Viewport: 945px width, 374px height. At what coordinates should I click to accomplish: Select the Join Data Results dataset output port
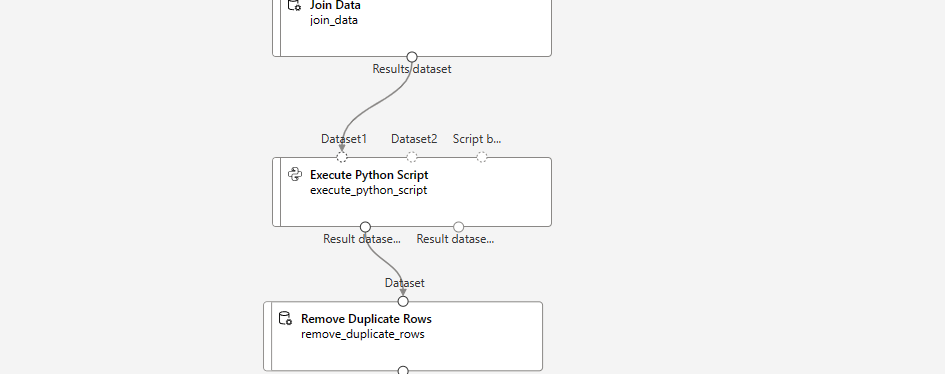coord(412,57)
